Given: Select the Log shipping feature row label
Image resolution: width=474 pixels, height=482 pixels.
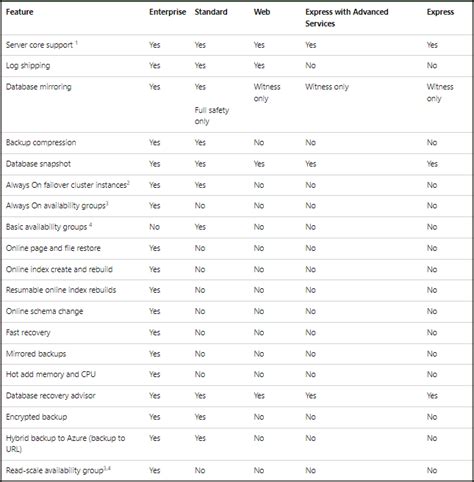Looking at the screenshot, I should (28, 66).
